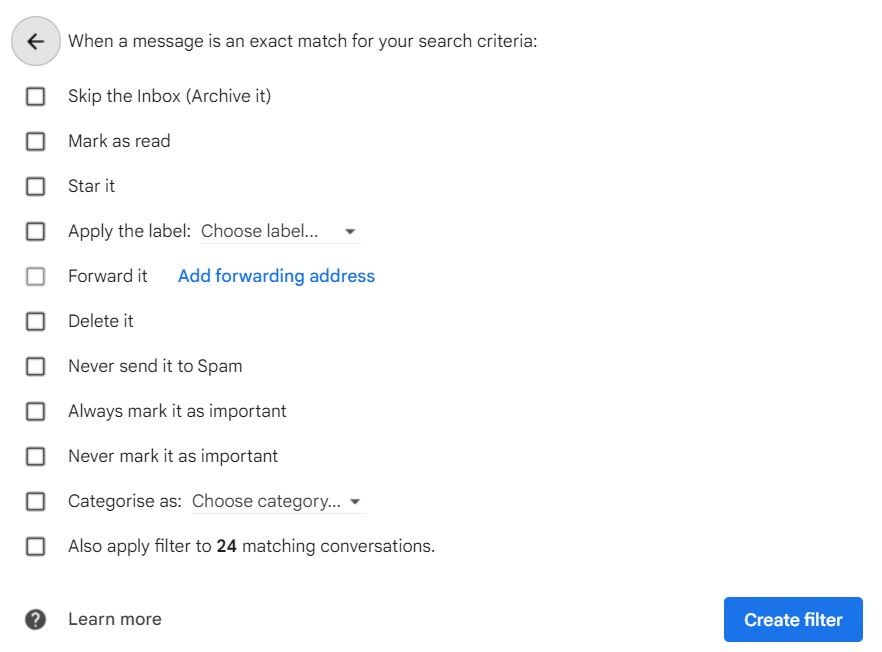Open Learn more about filters
The height and width of the screenshot is (652, 882).
[x=114, y=619]
